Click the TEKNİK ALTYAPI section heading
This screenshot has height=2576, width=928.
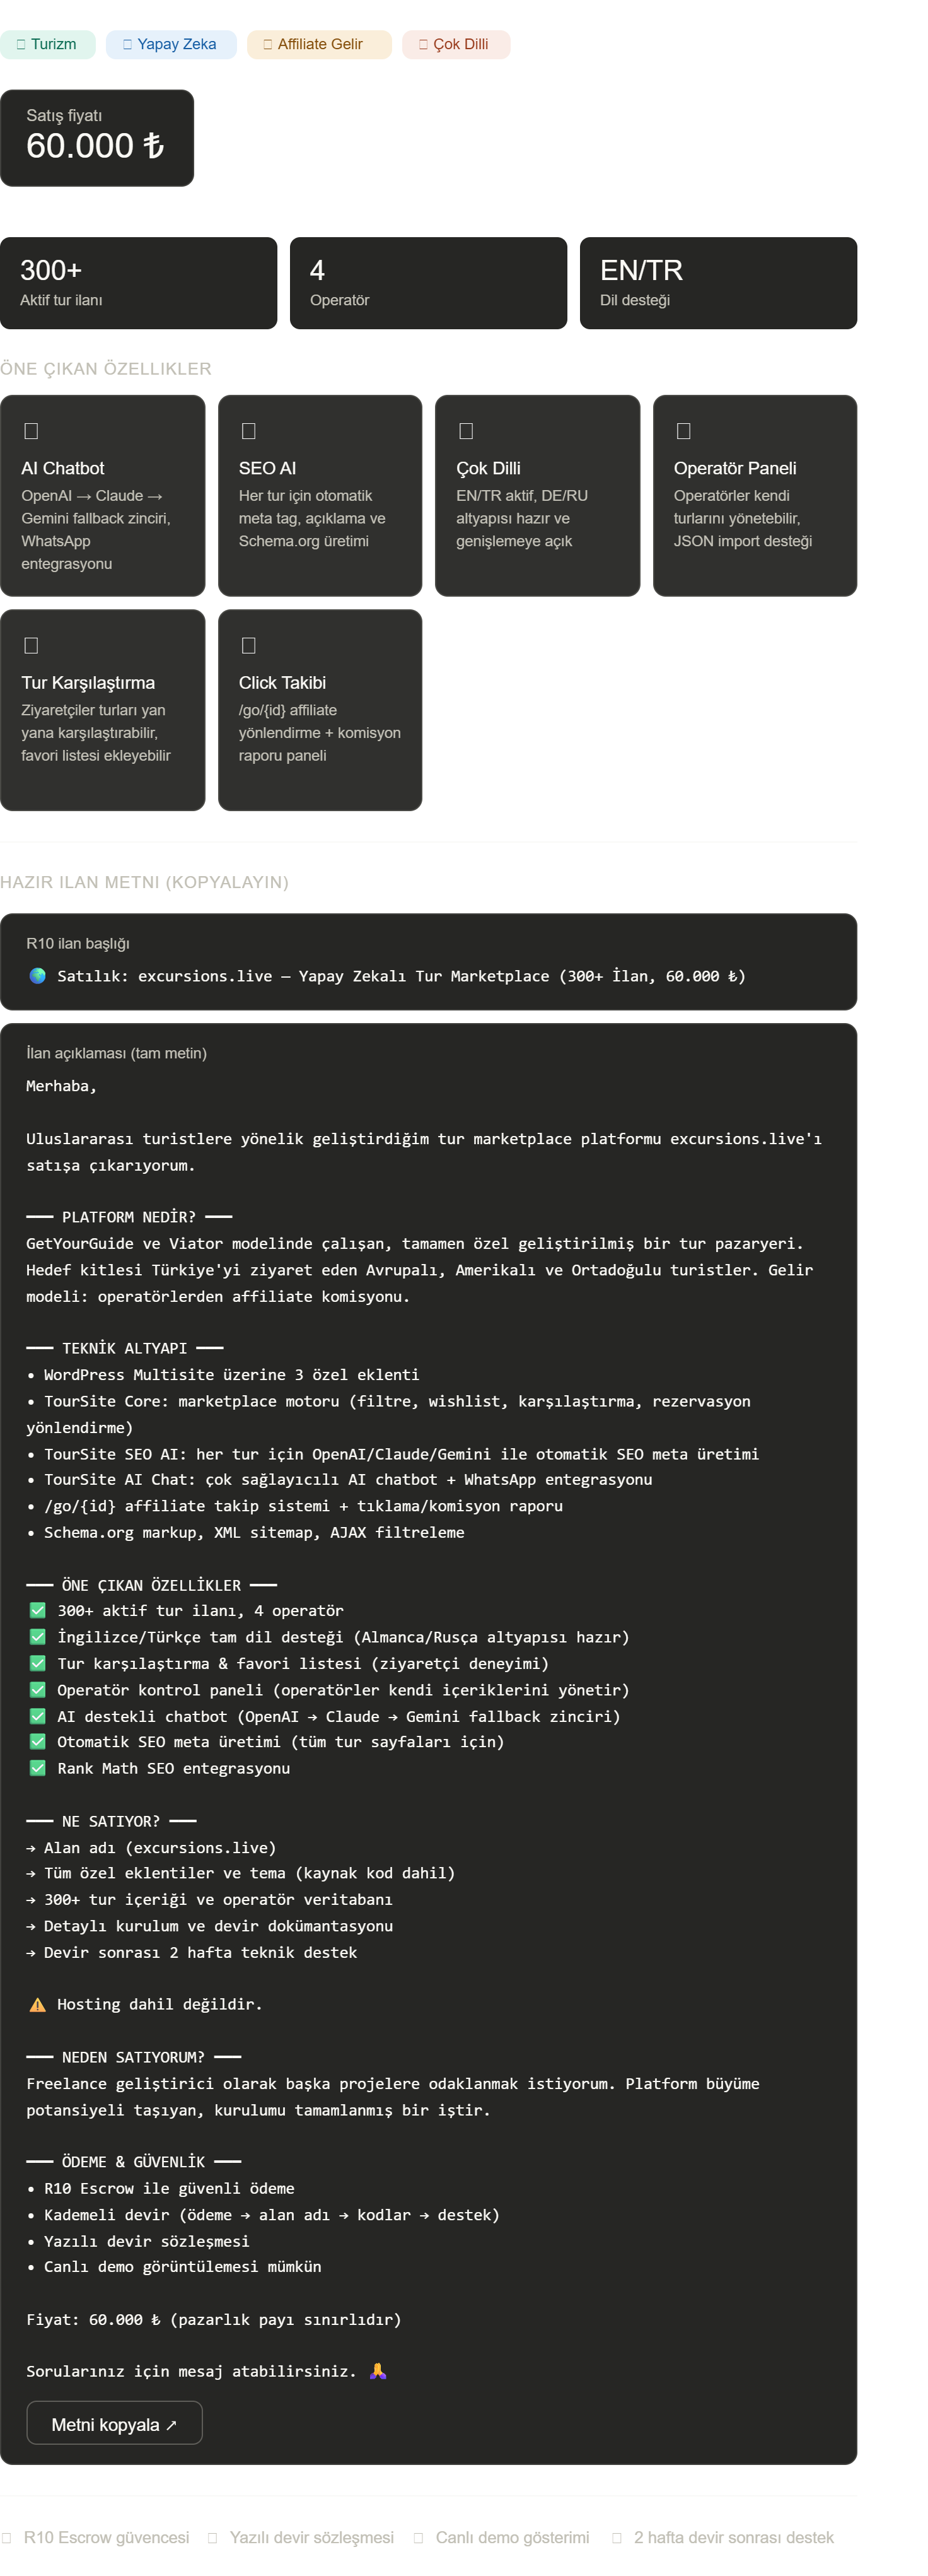(125, 1348)
